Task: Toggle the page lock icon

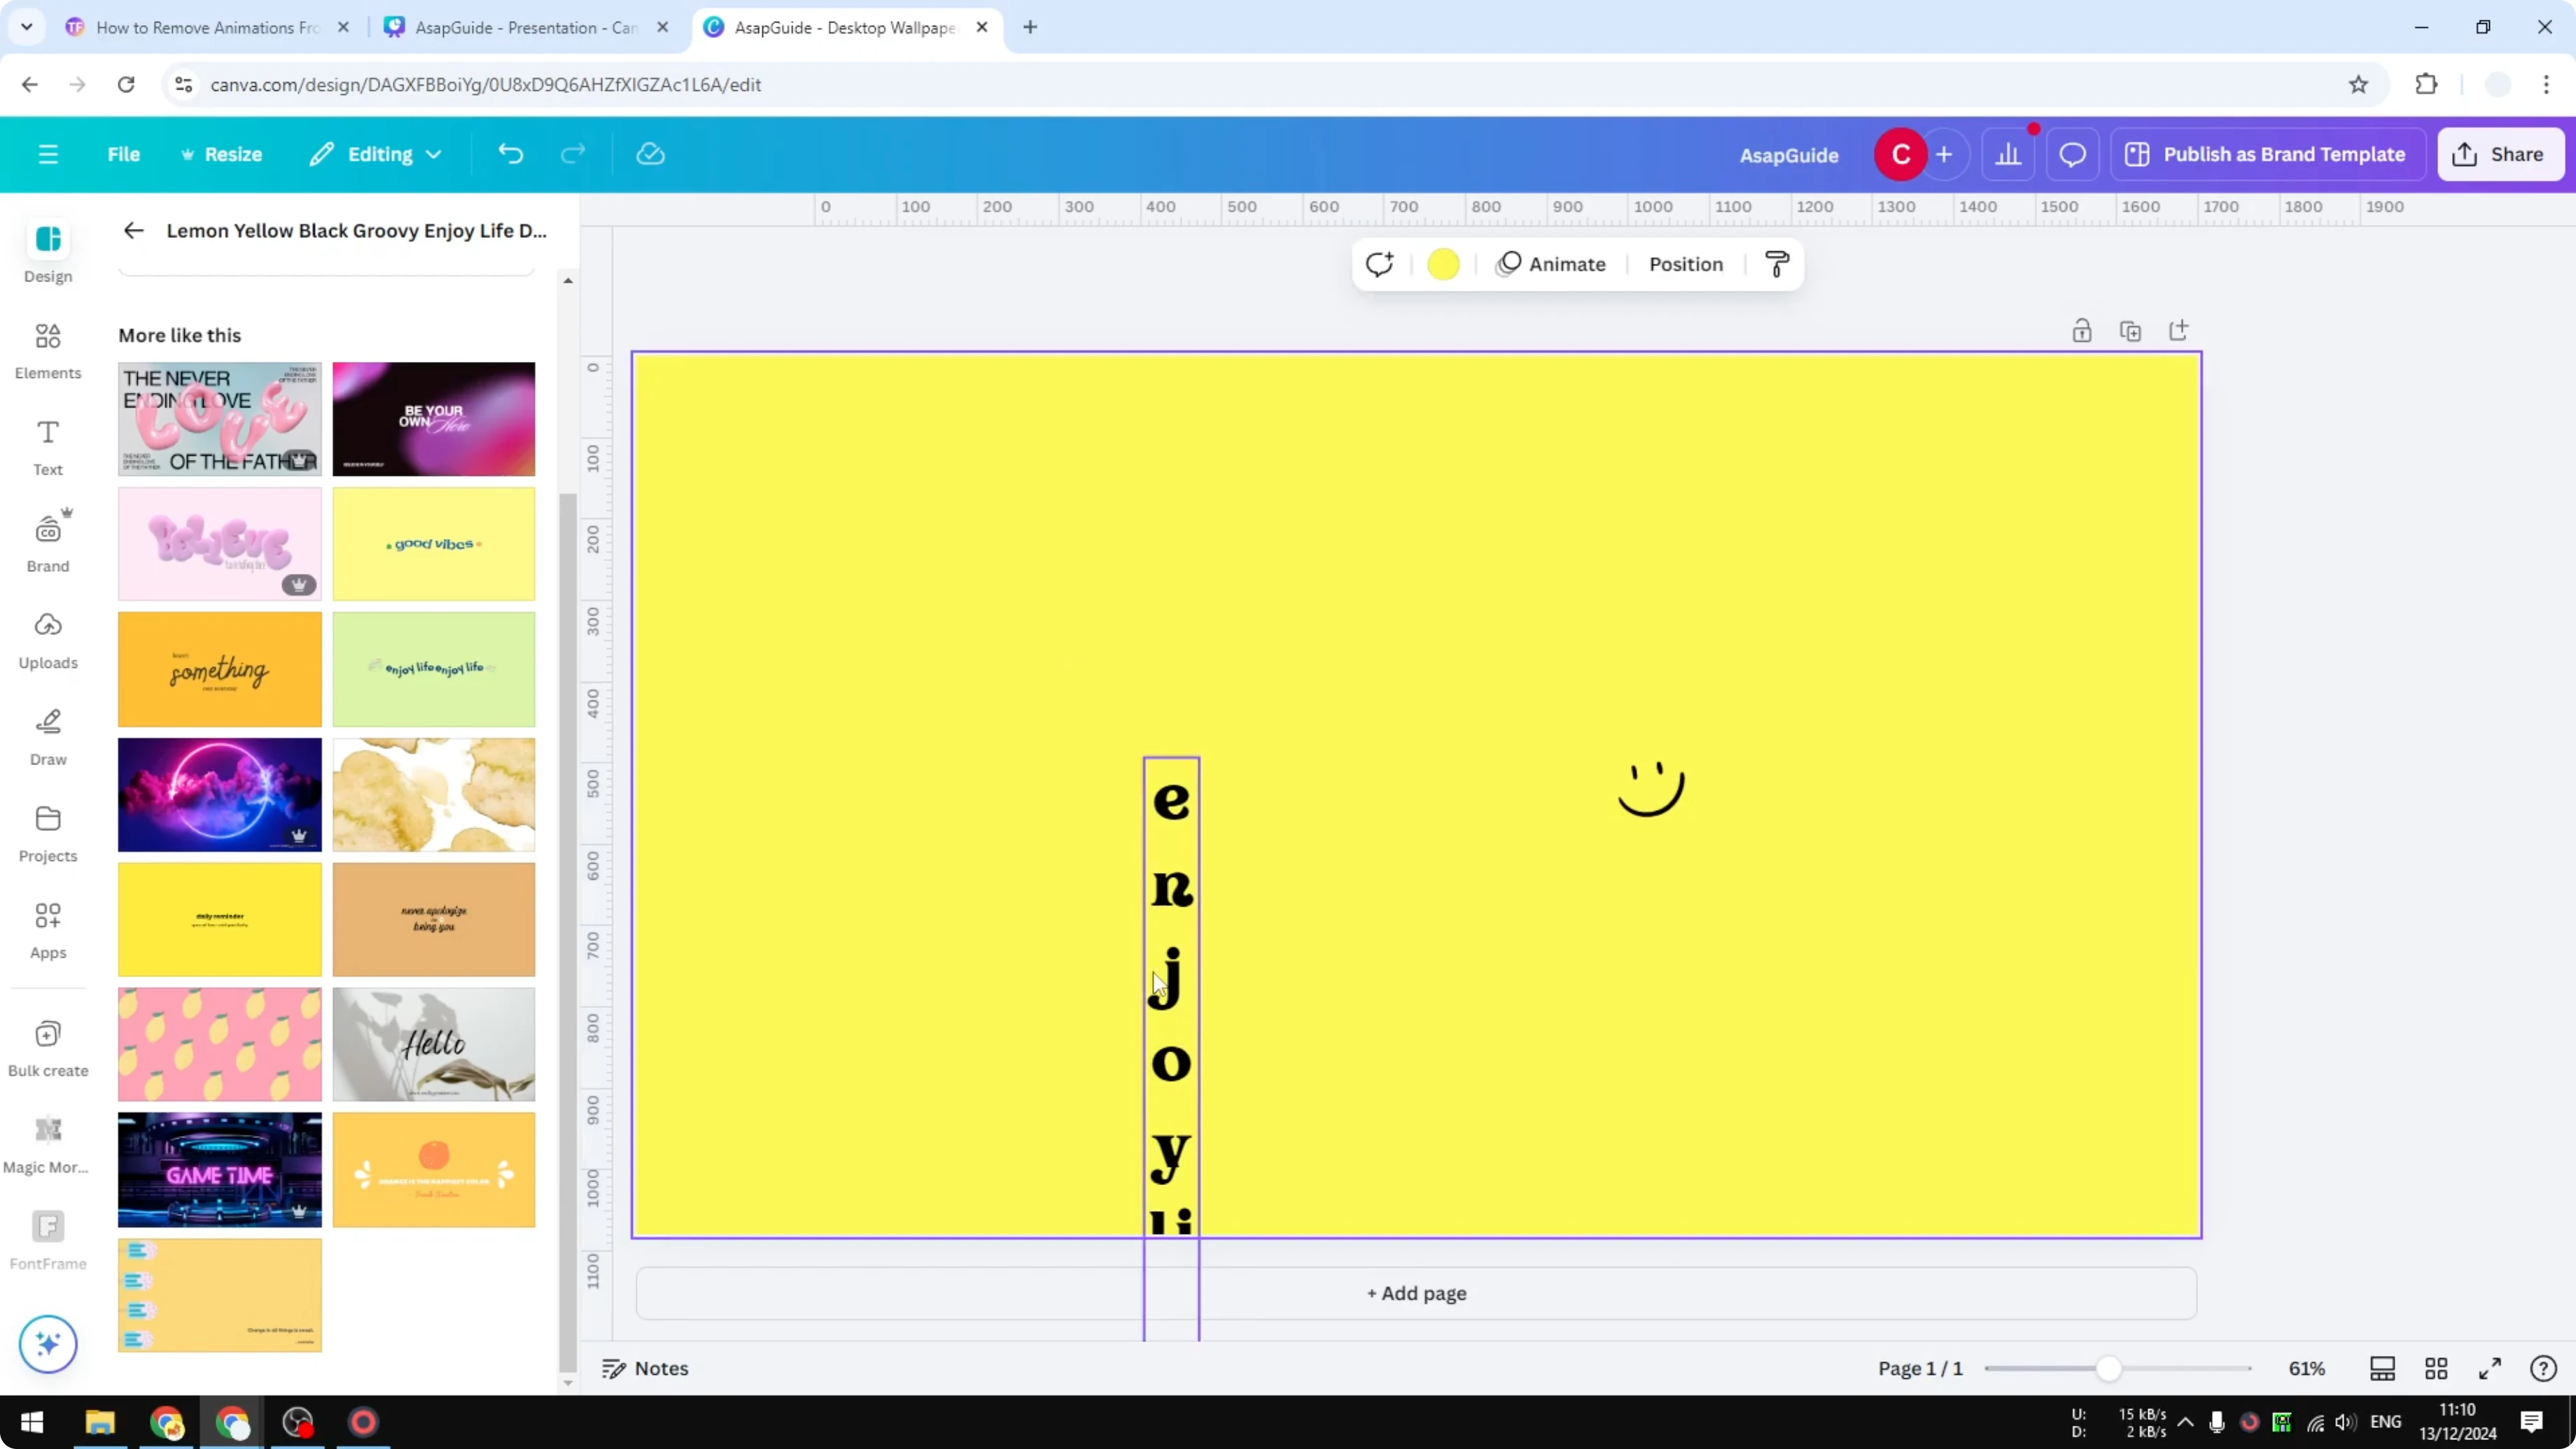Action: tap(2081, 330)
